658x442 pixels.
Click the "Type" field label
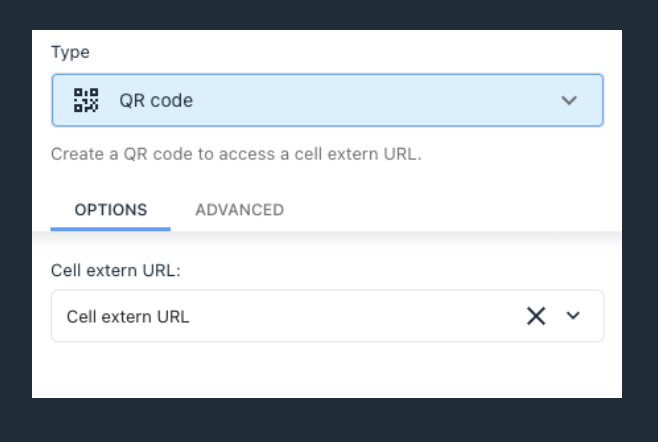point(70,52)
